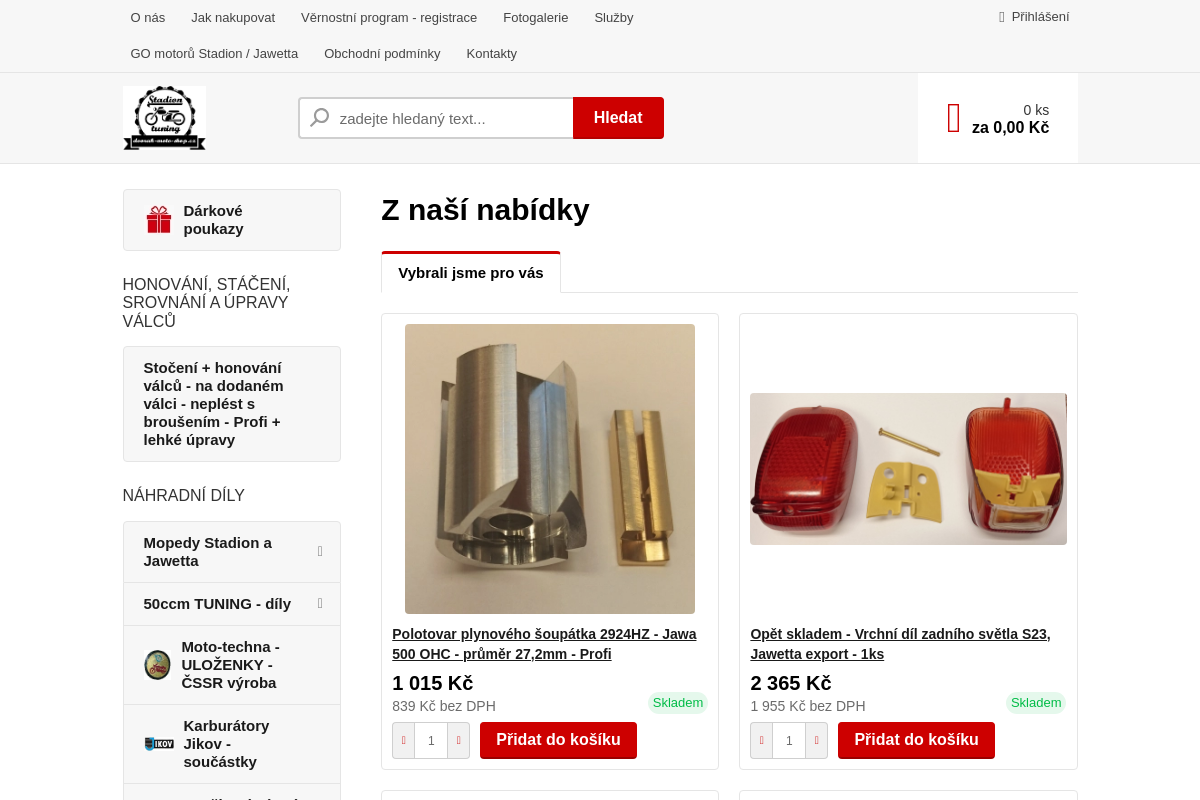
Task: Select the Vybrali jsme pro vás tab
Action: (471, 272)
